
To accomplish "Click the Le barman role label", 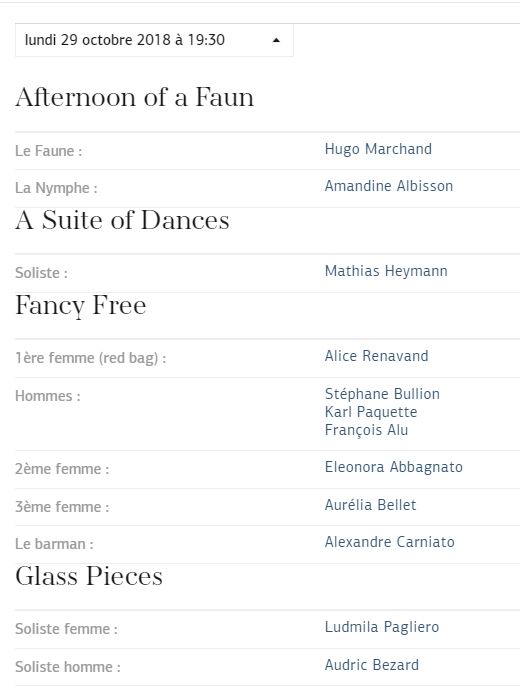I will tap(54, 544).
